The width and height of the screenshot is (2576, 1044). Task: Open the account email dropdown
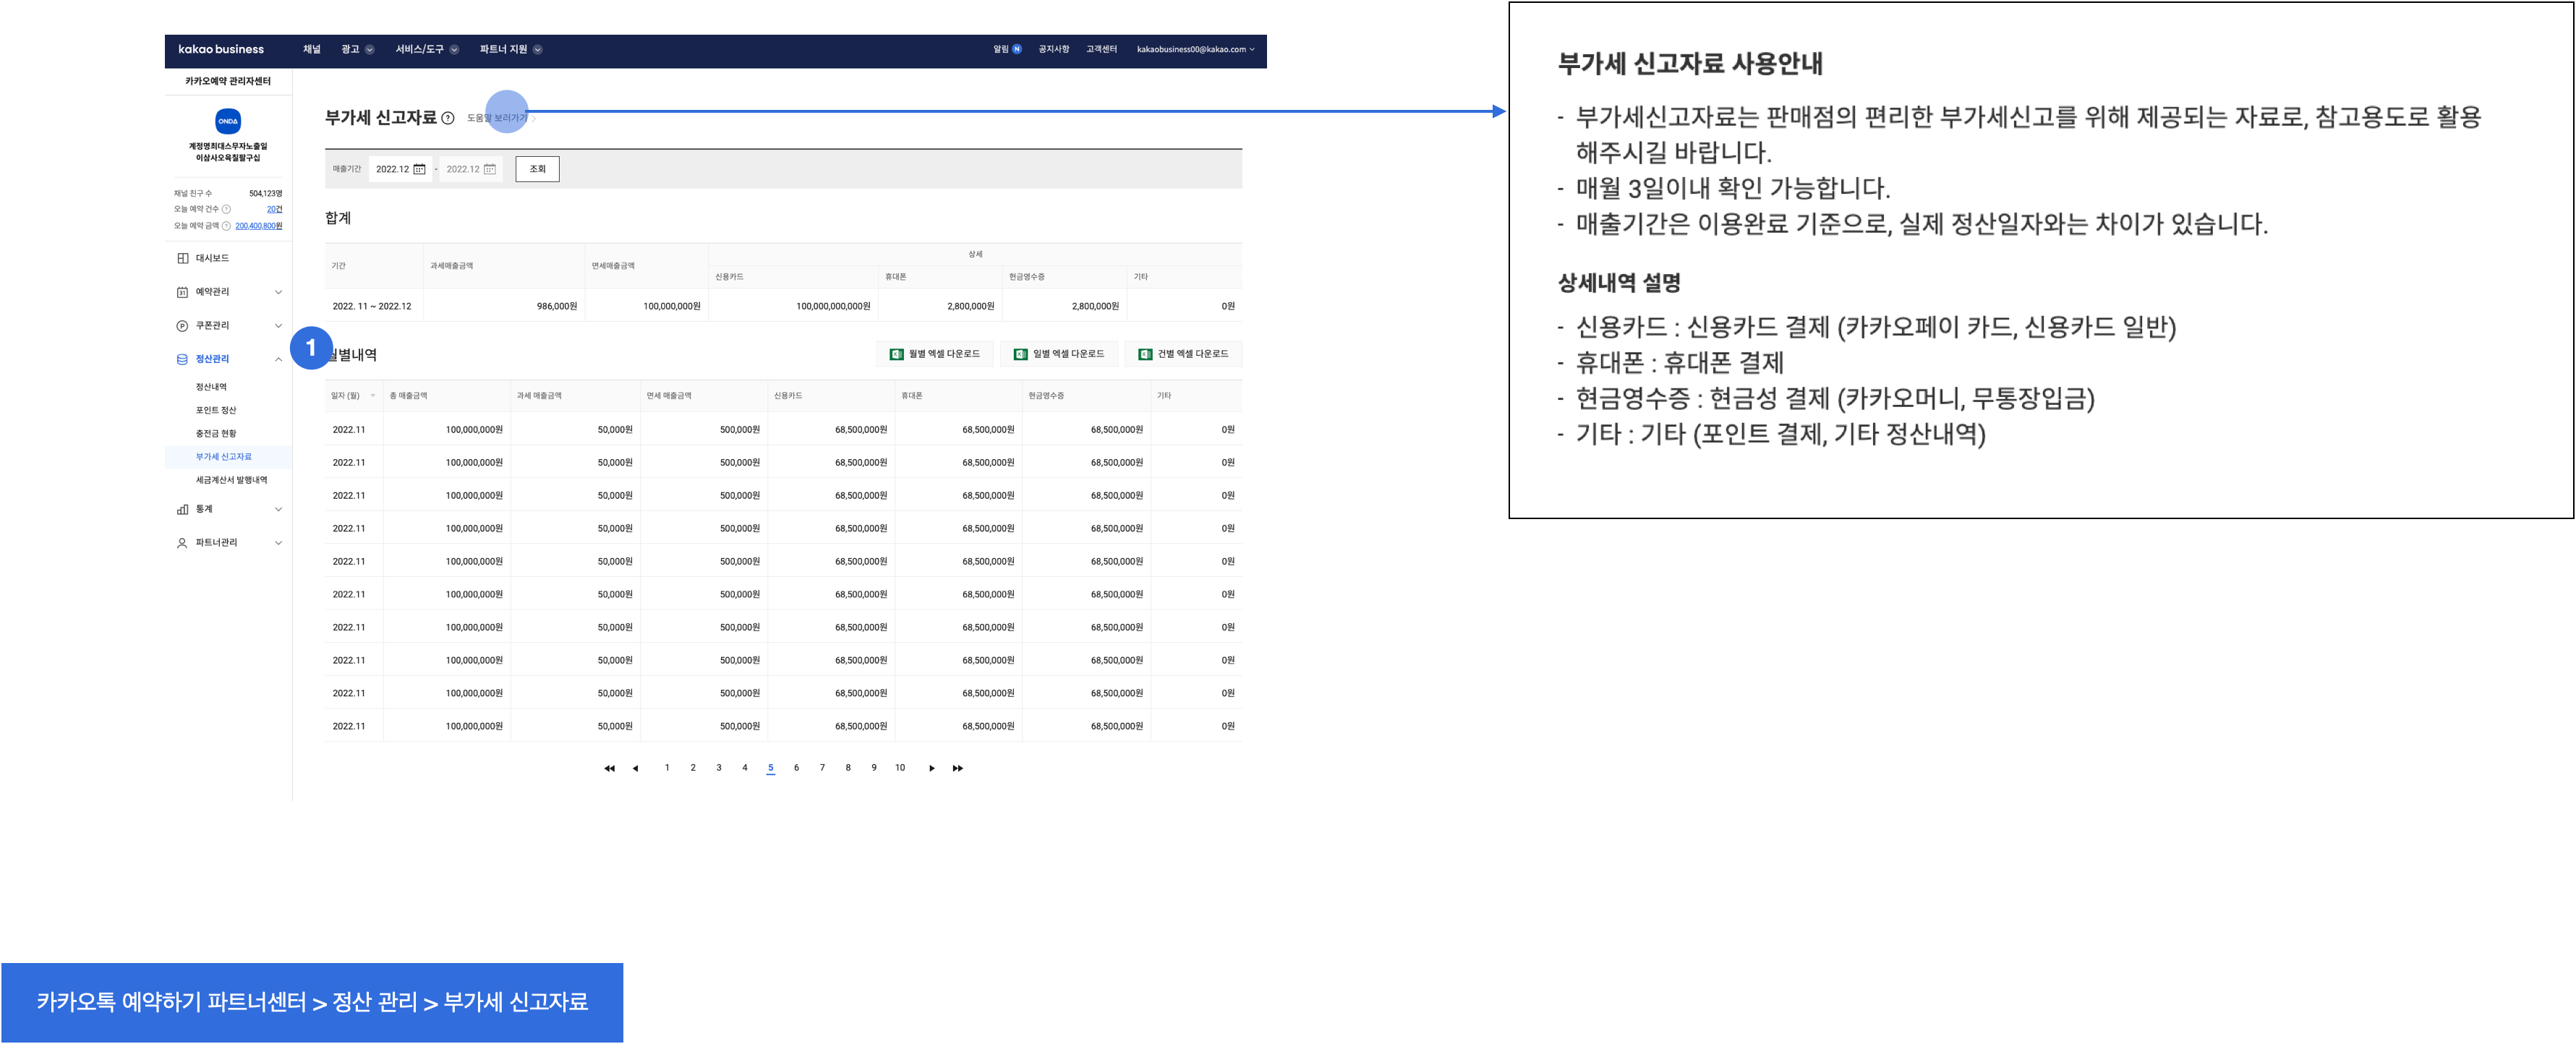(x=1195, y=49)
